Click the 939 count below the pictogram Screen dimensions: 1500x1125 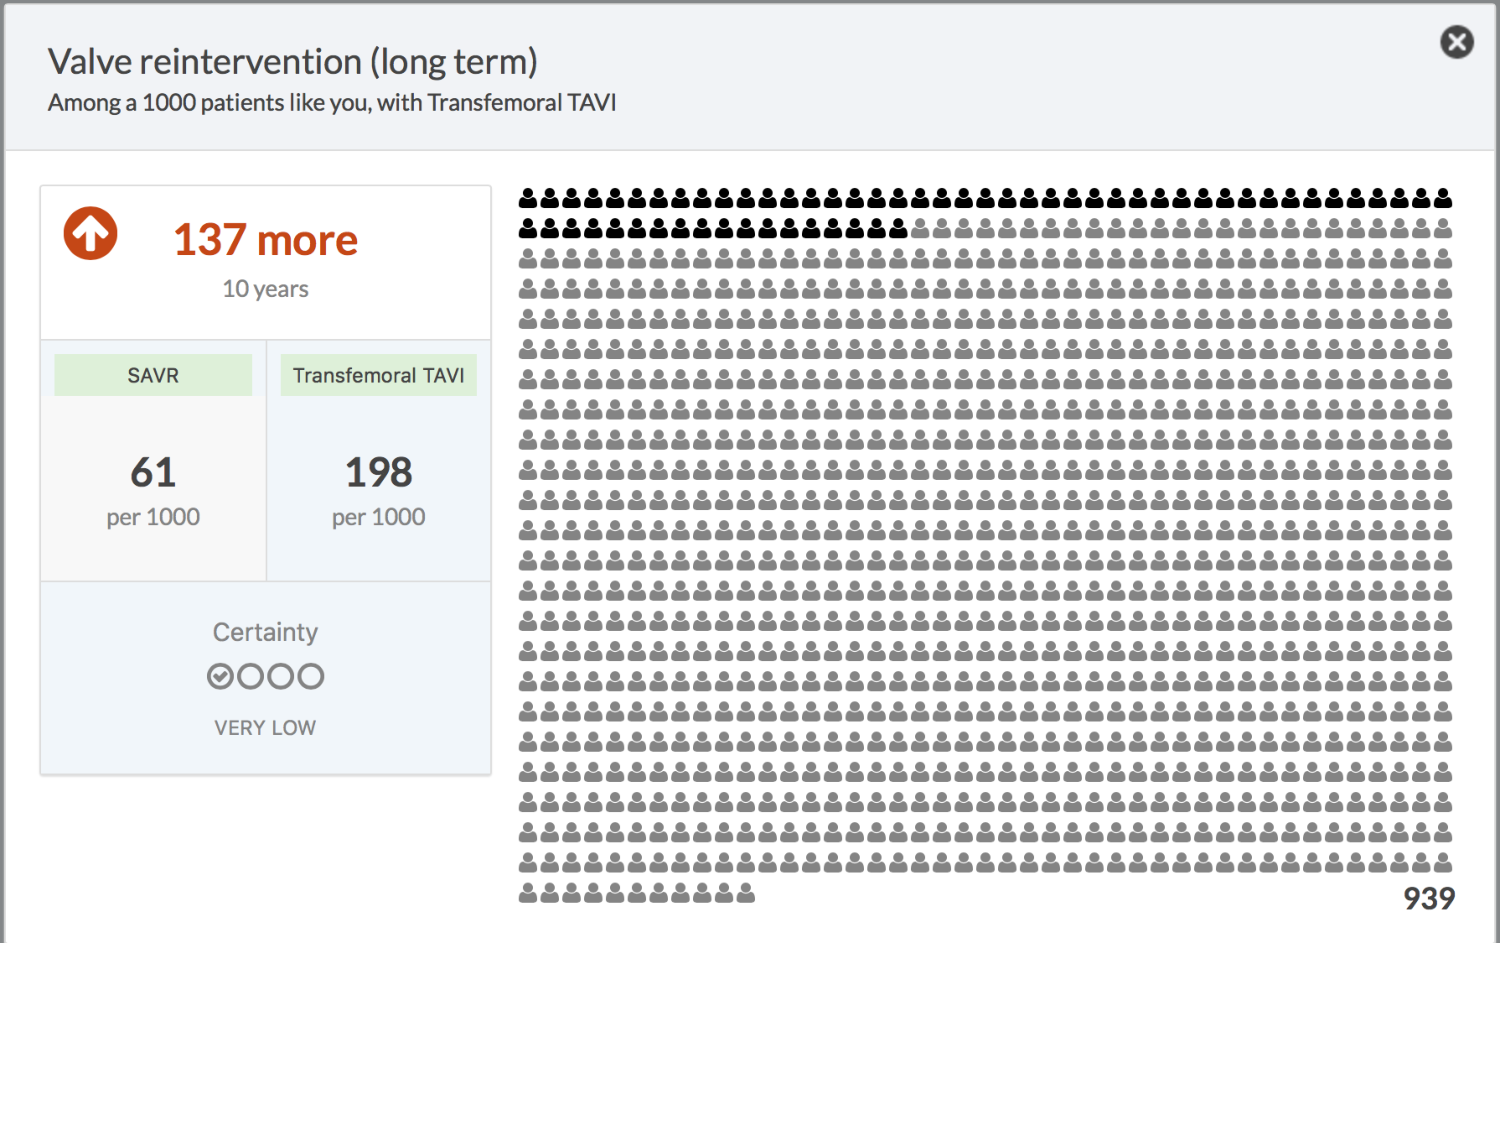1429,898
